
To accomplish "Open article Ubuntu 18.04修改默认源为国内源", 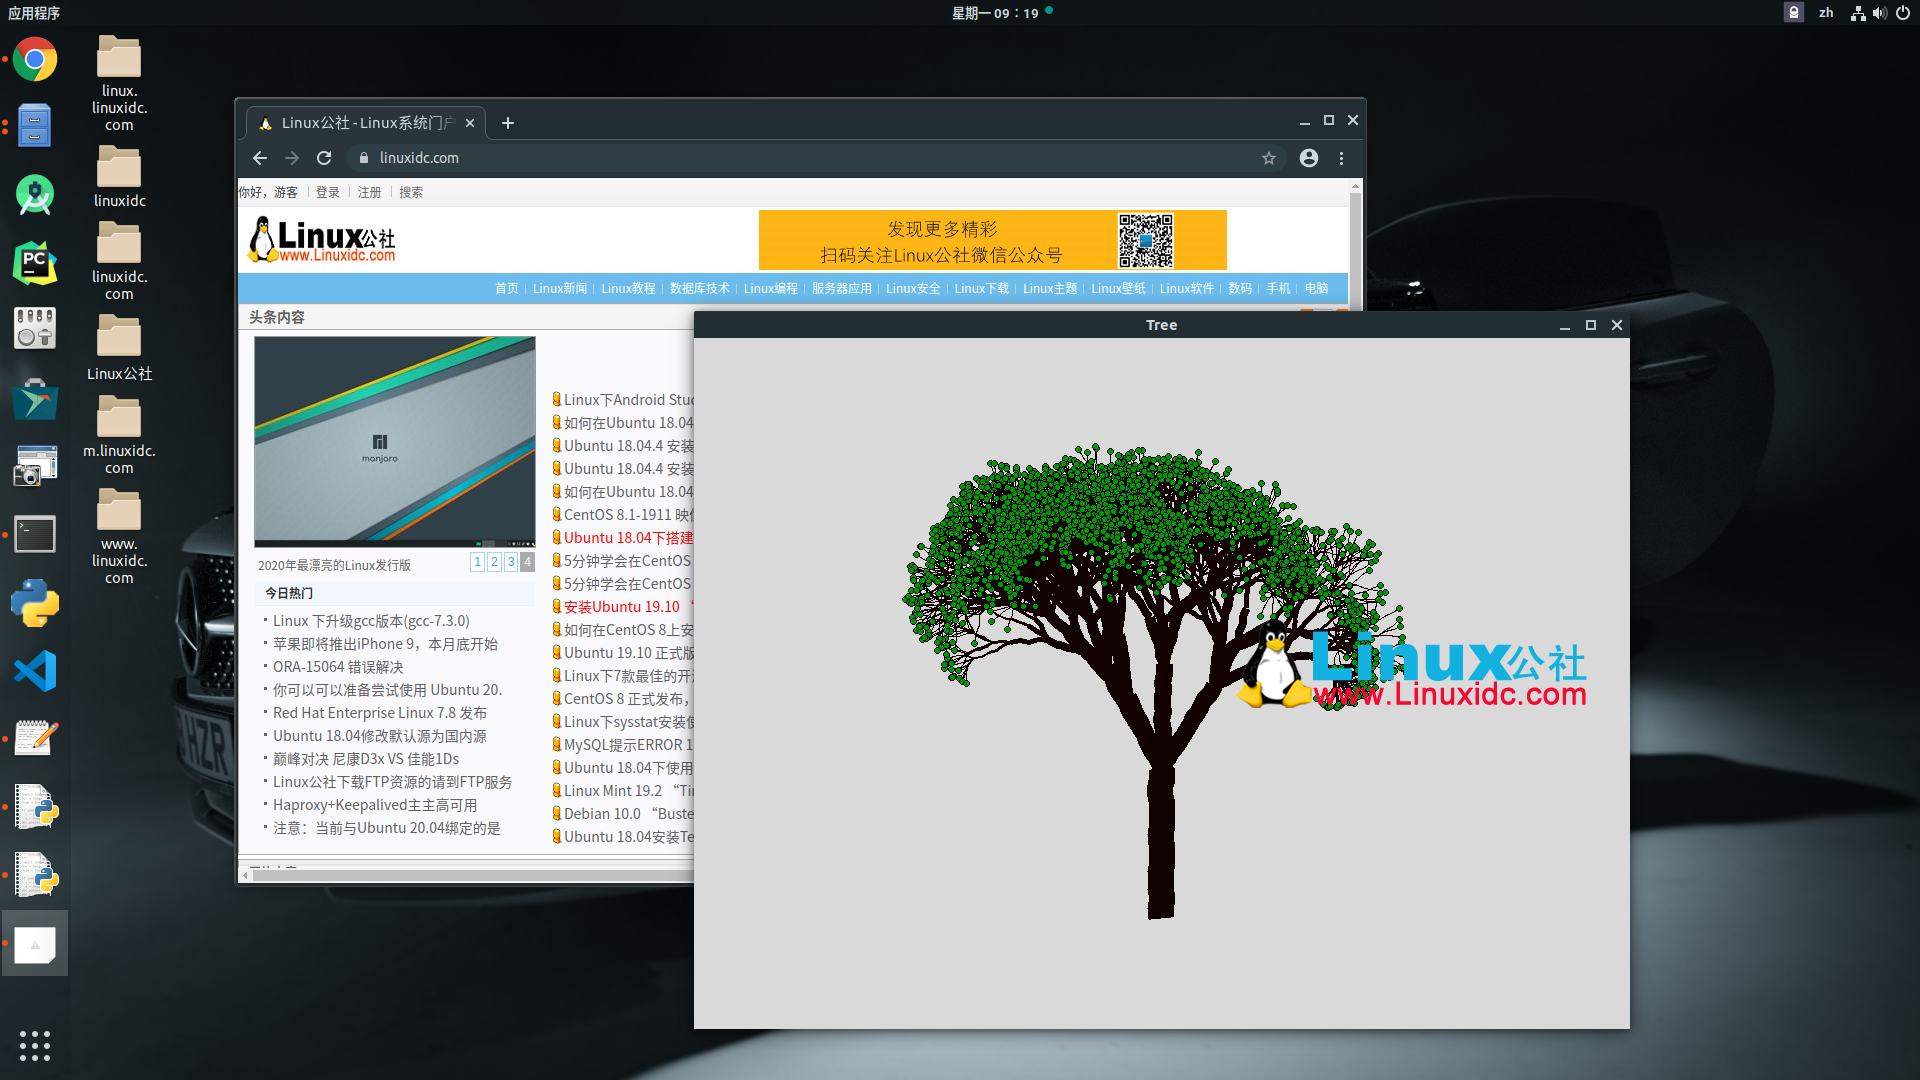I will [380, 736].
